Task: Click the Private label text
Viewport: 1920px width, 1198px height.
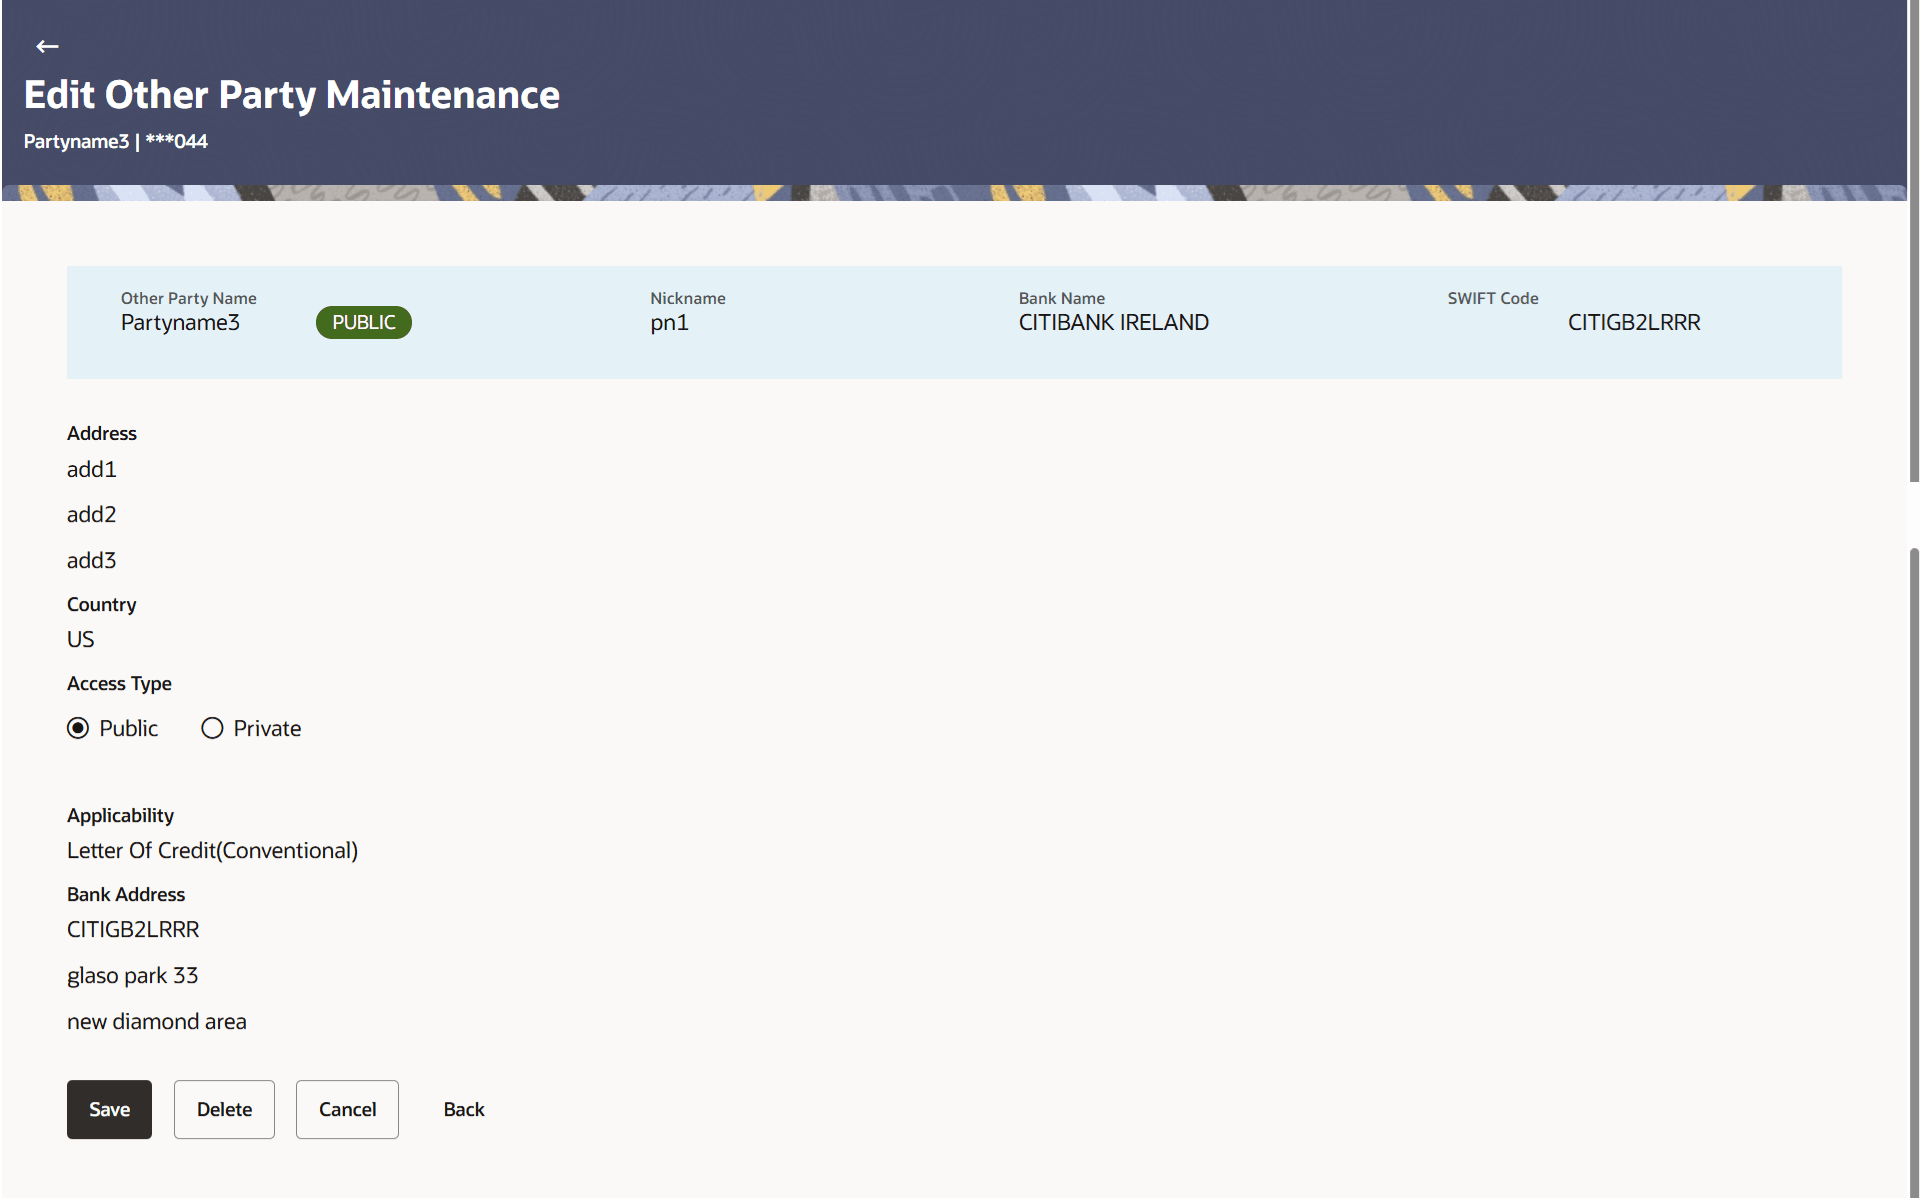Action: pos(267,728)
